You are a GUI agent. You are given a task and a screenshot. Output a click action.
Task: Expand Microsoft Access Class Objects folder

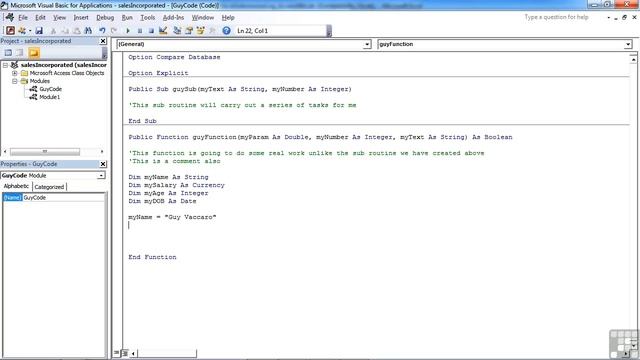15,73
